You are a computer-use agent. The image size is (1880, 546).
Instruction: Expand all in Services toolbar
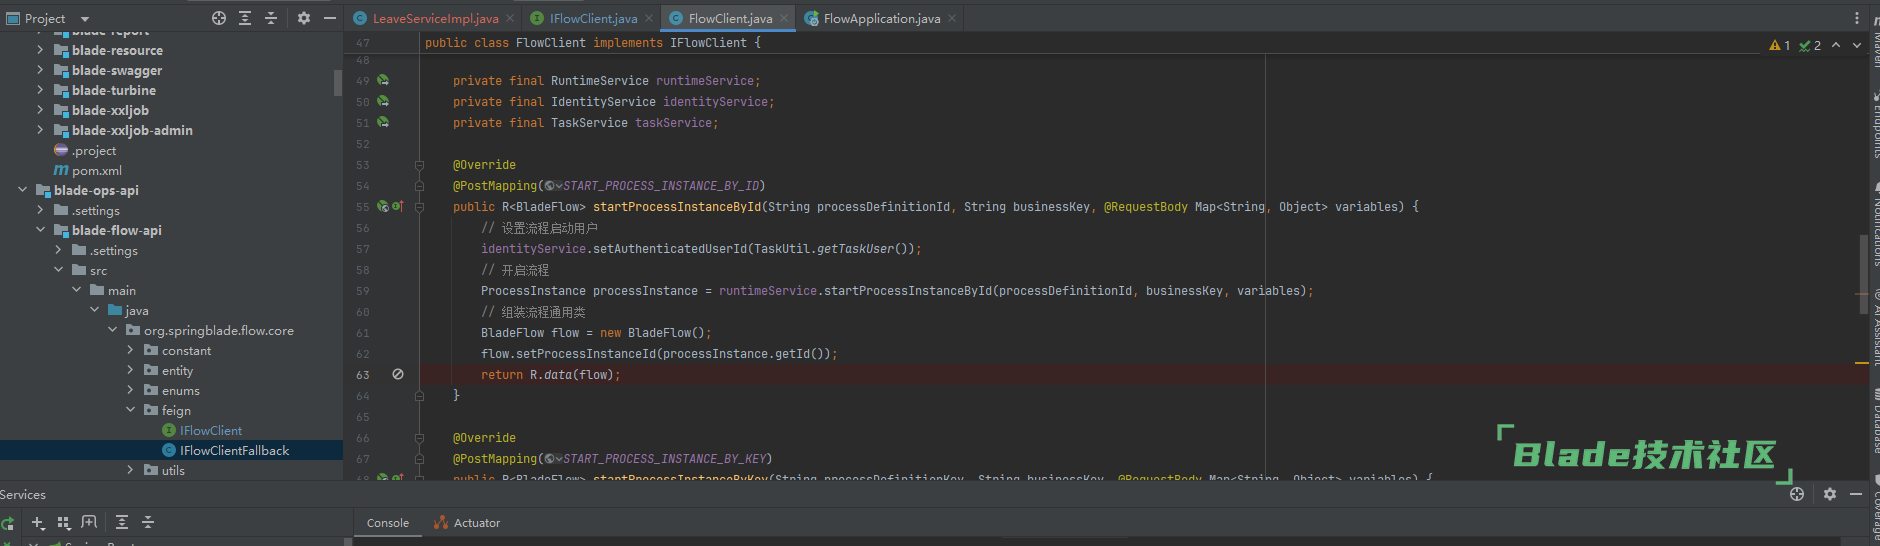(122, 522)
